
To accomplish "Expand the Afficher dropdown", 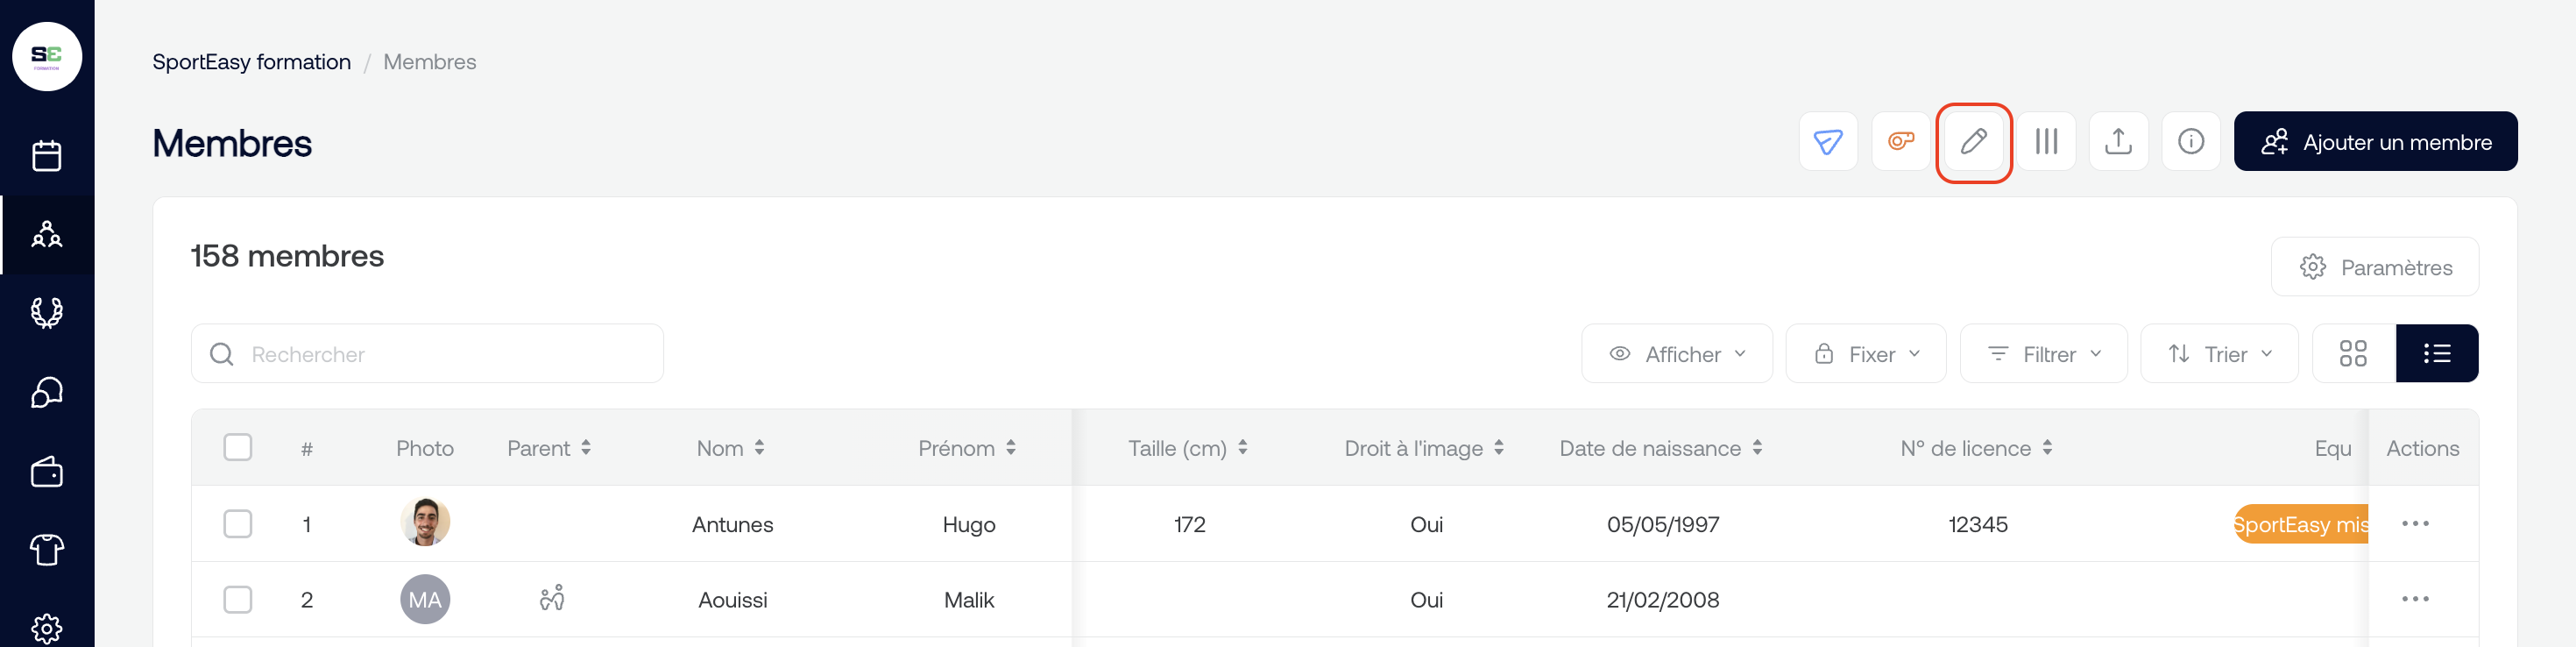I will pyautogui.click(x=1676, y=354).
